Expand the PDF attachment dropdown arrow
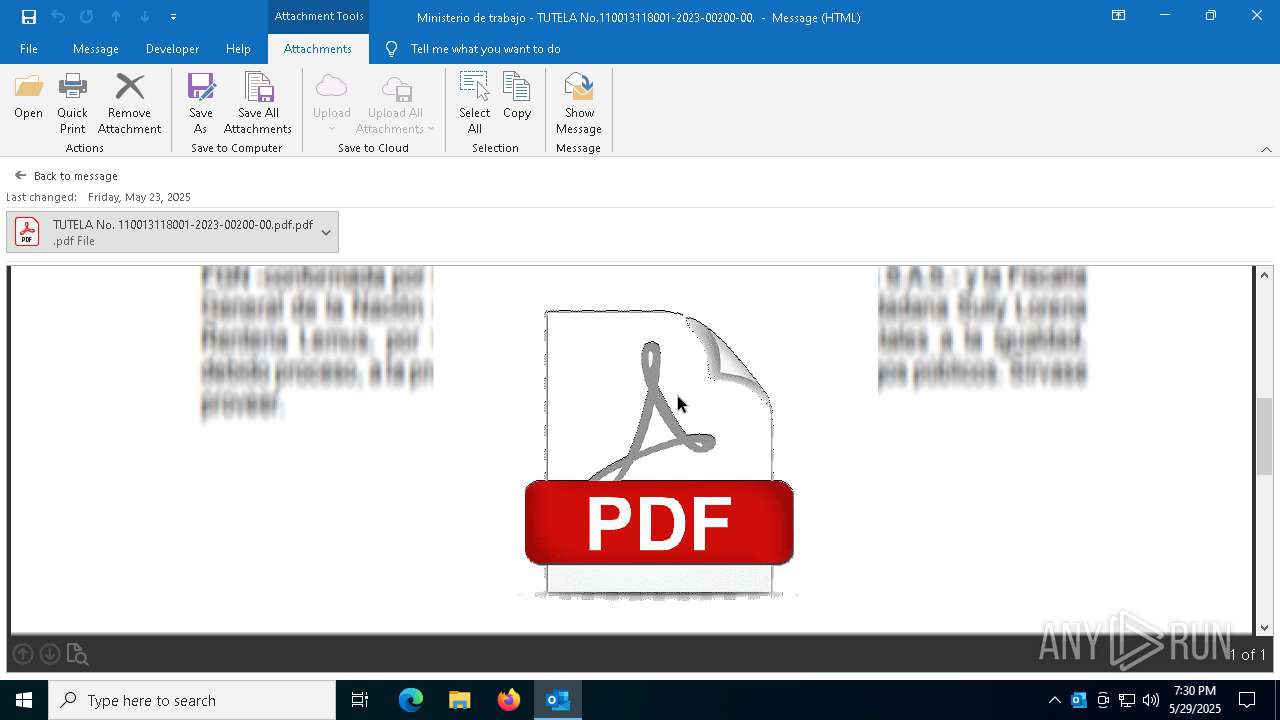 click(326, 232)
